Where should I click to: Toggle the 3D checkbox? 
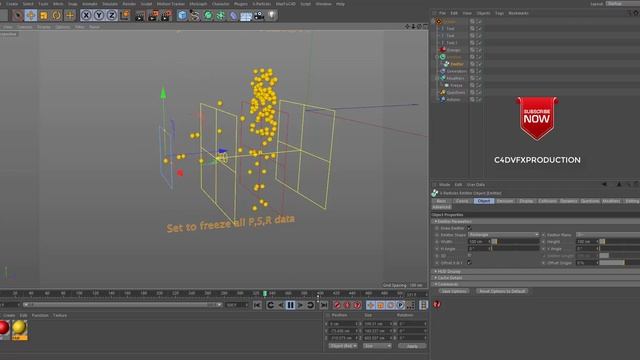click(469, 256)
